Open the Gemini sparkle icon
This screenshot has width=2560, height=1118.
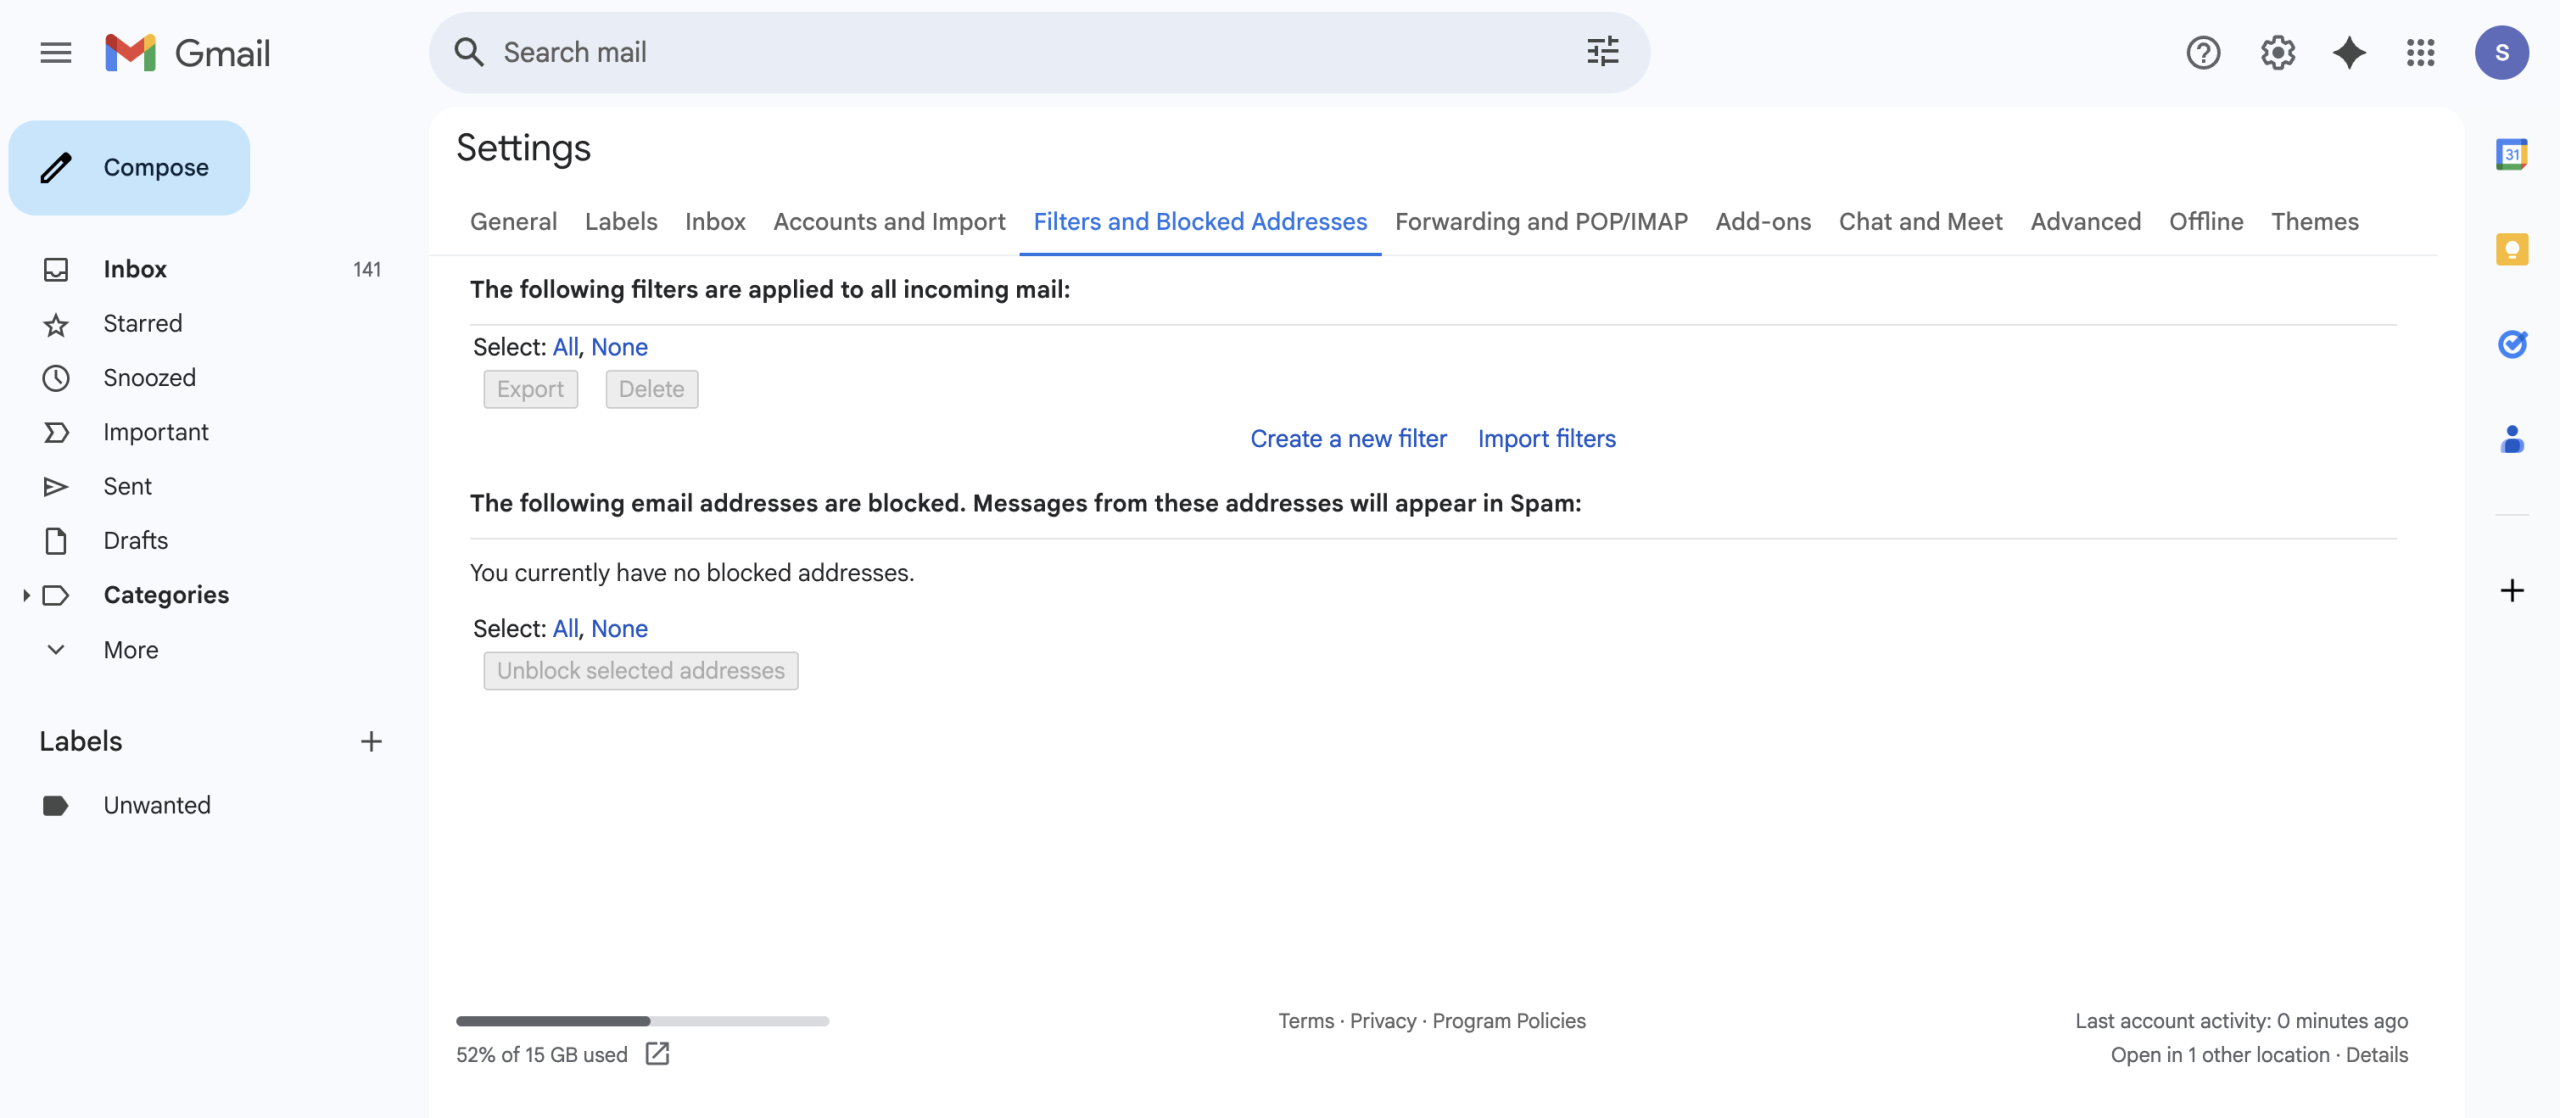pos(2349,52)
